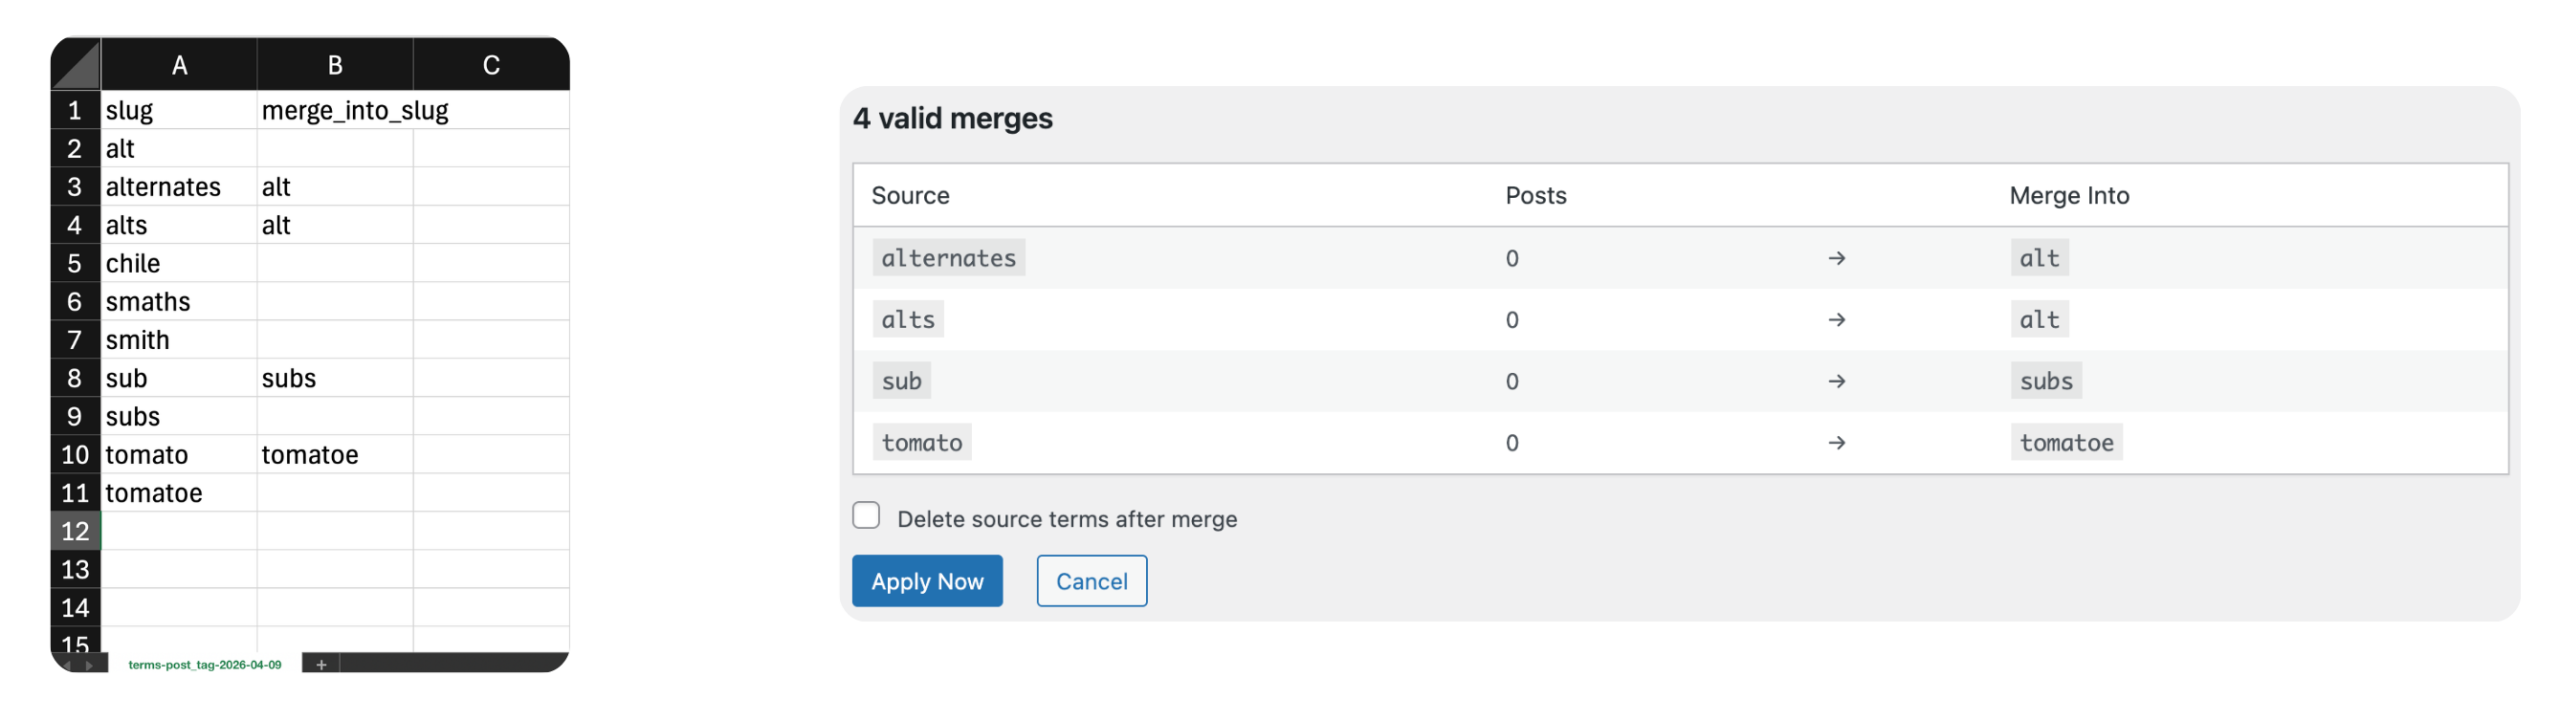
Task: Add a new sheet with plus icon
Action: [x=321, y=665]
